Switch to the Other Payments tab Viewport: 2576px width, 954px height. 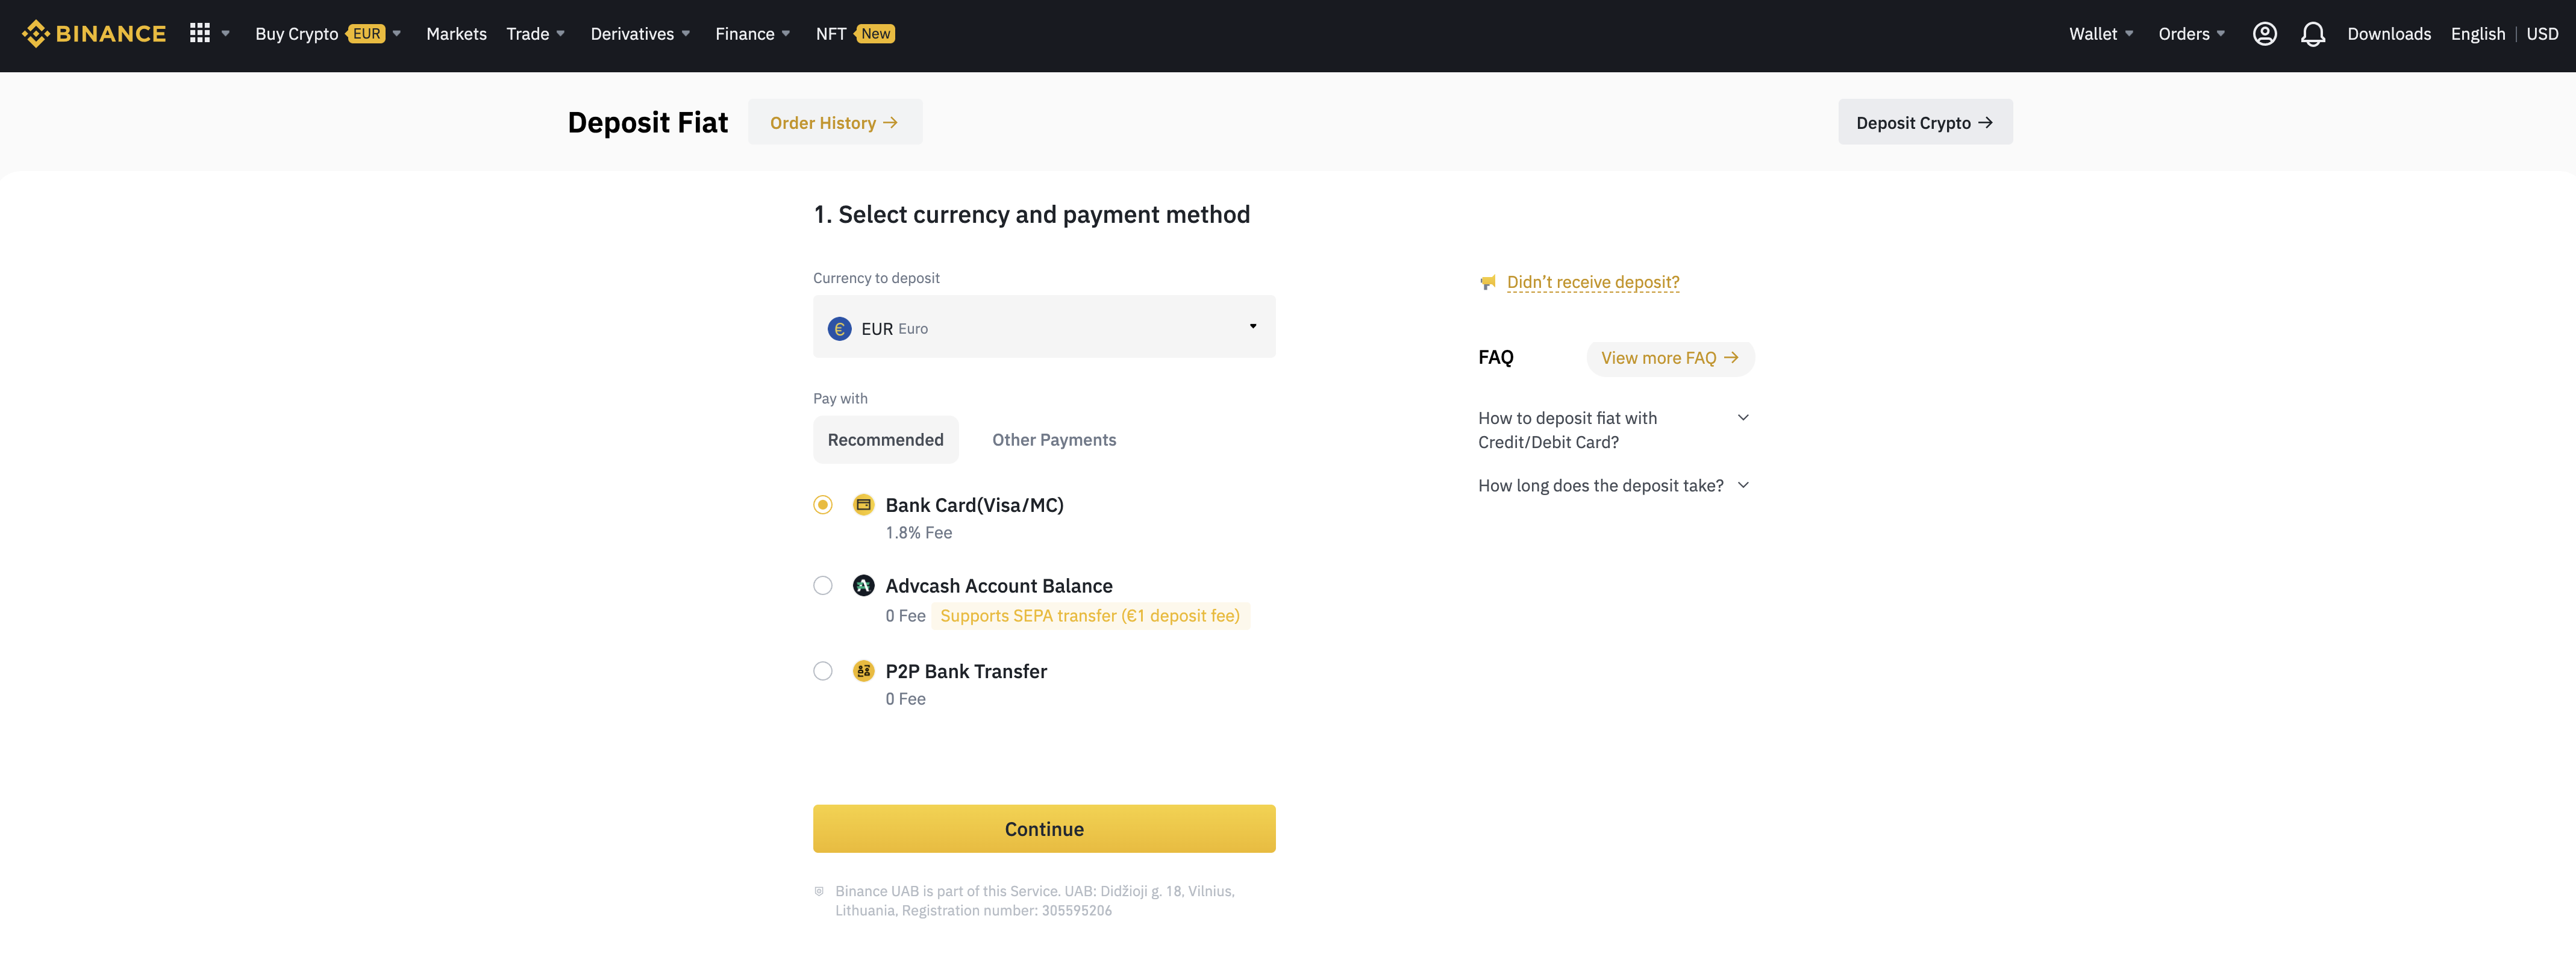pyautogui.click(x=1053, y=438)
